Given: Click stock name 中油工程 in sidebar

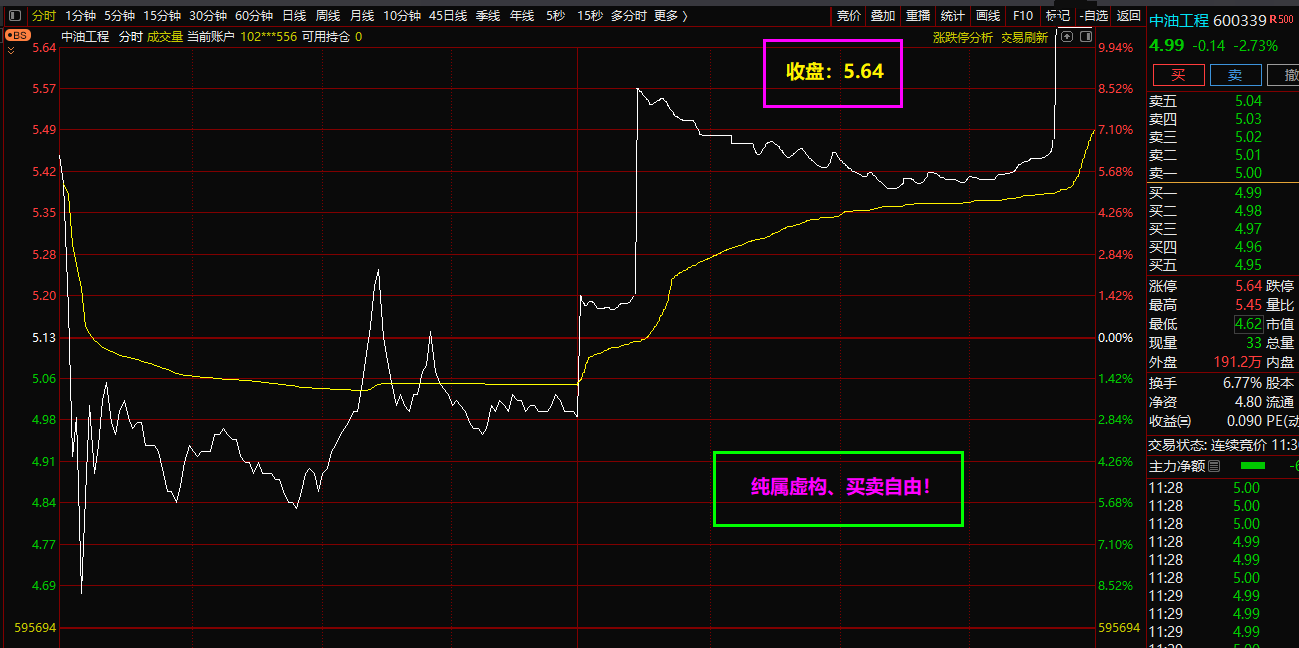Looking at the screenshot, I should (1179, 20).
